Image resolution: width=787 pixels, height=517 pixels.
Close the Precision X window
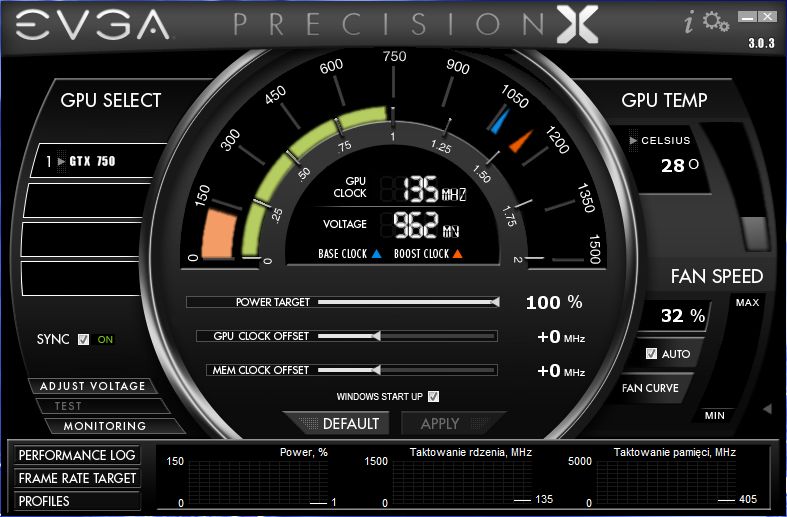click(x=767, y=18)
